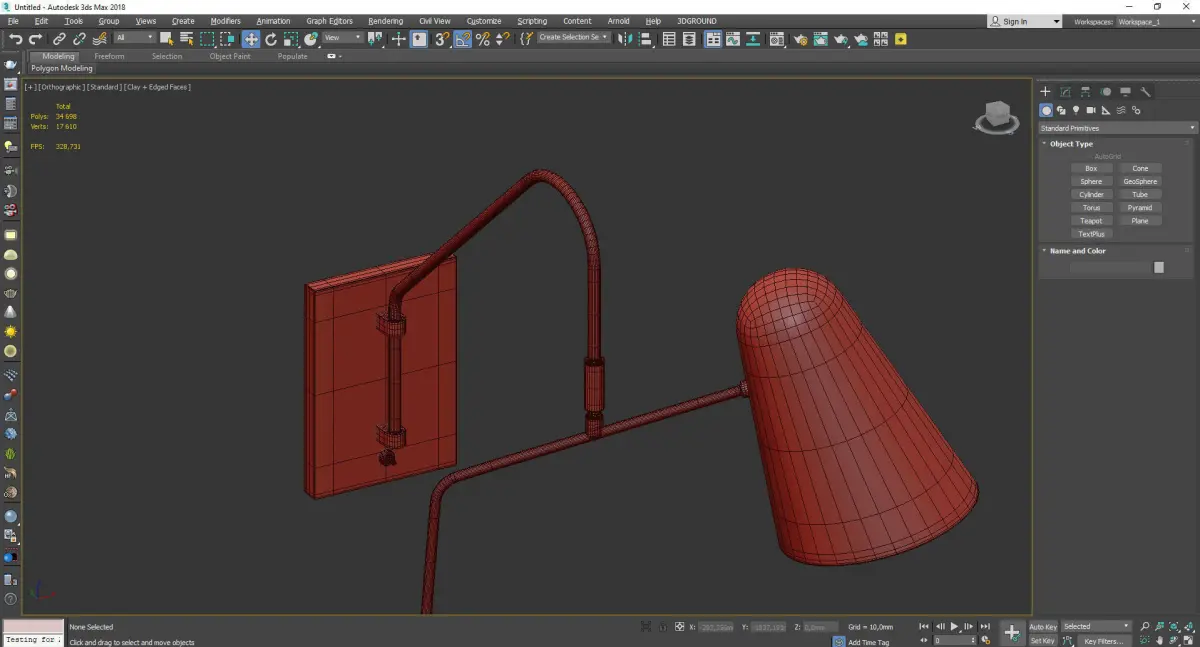Open the reference coordinate View dropdown

click(x=342, y=38)
